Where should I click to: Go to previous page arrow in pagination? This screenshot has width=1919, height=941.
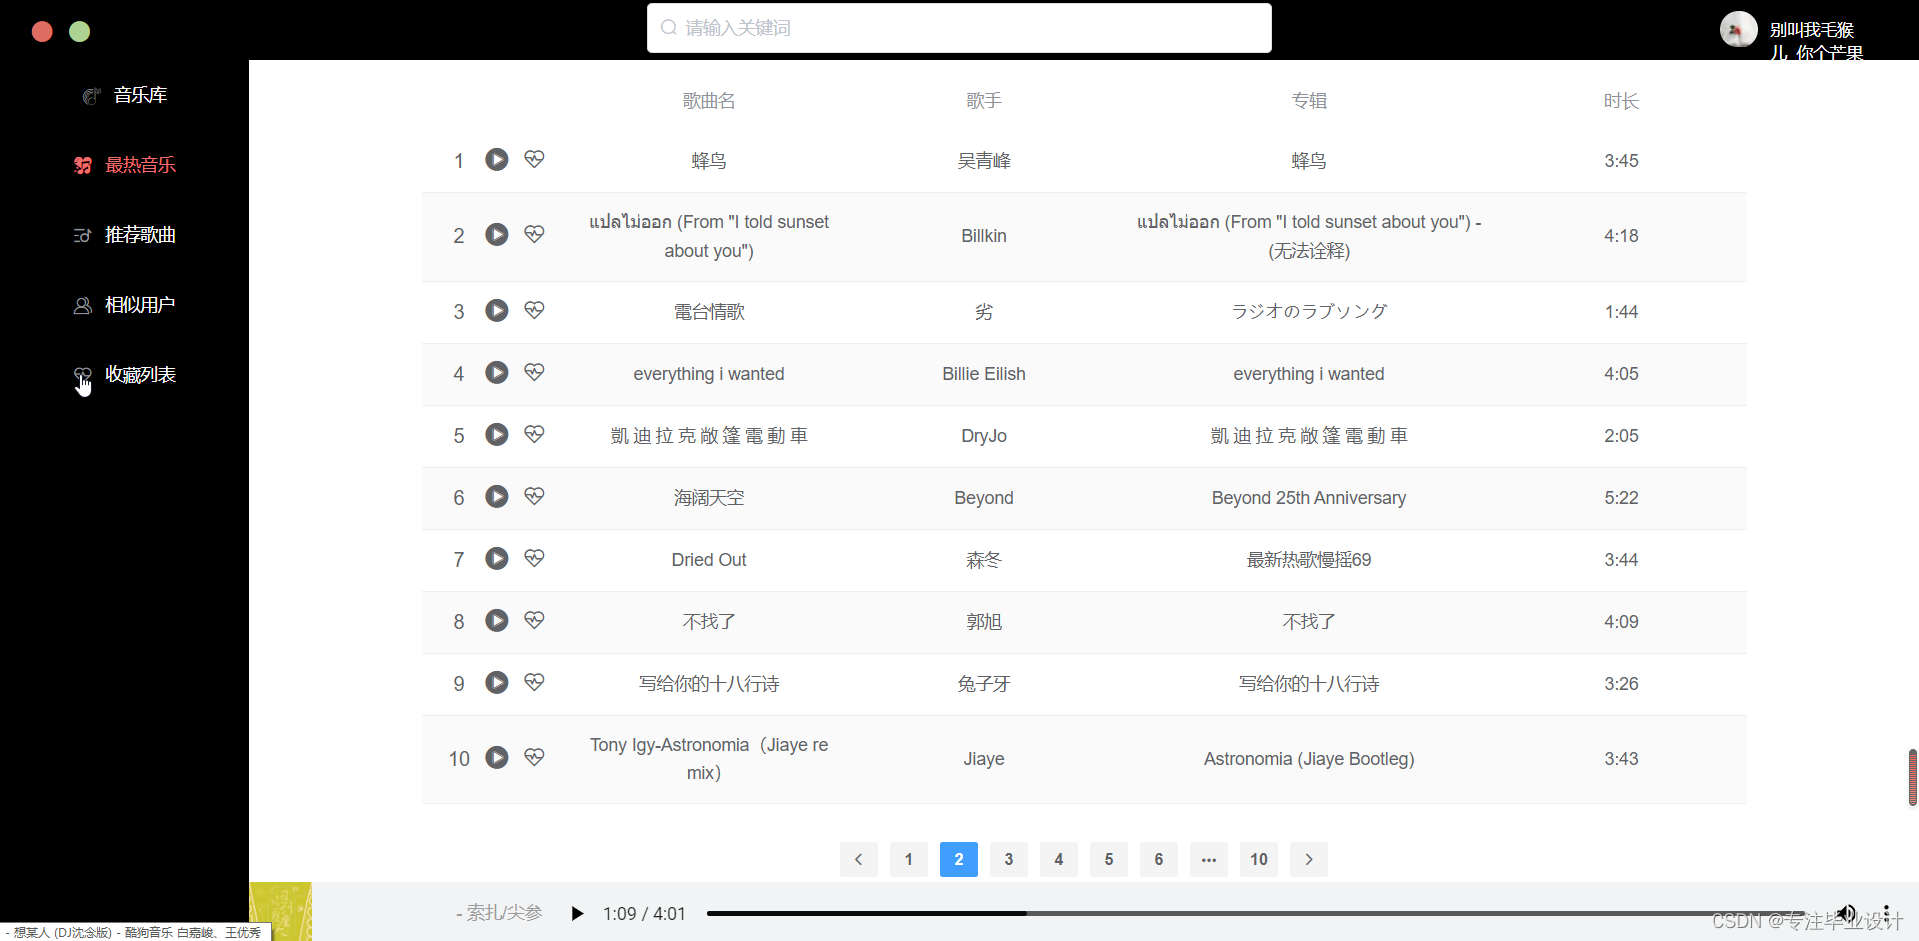click(858, 859)
